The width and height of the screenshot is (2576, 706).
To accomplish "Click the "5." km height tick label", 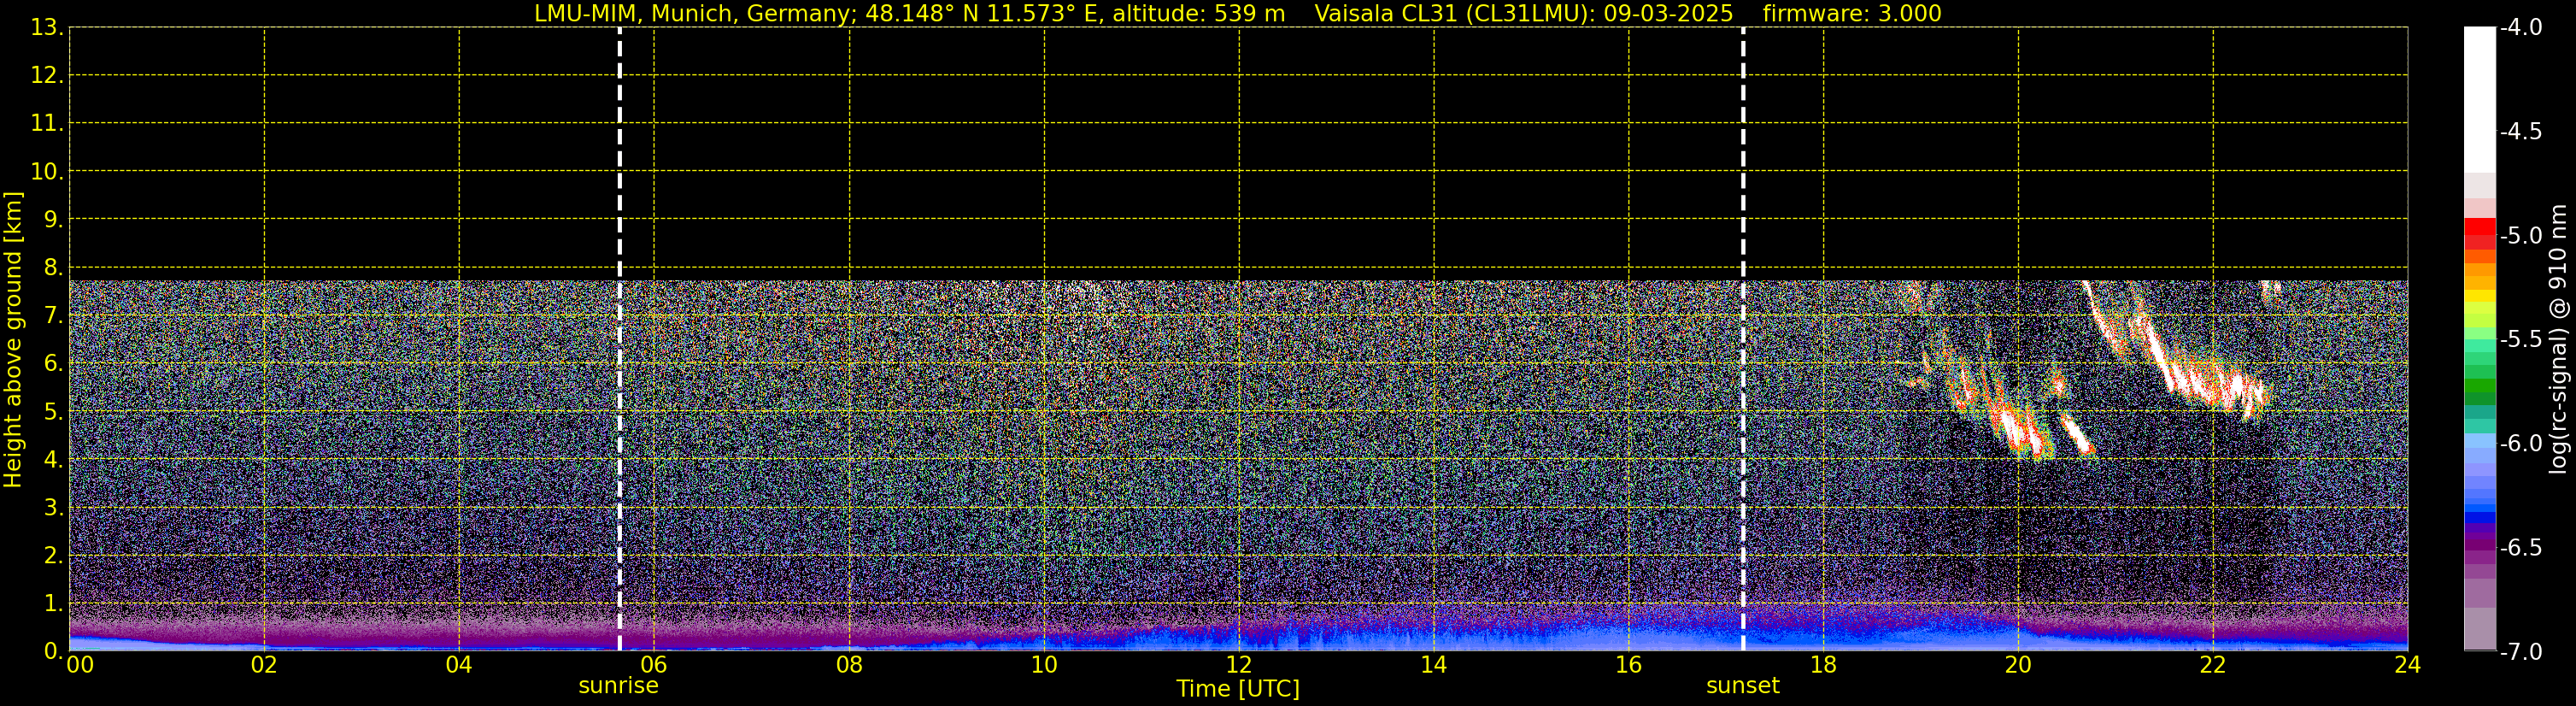I will coord(53,412).
